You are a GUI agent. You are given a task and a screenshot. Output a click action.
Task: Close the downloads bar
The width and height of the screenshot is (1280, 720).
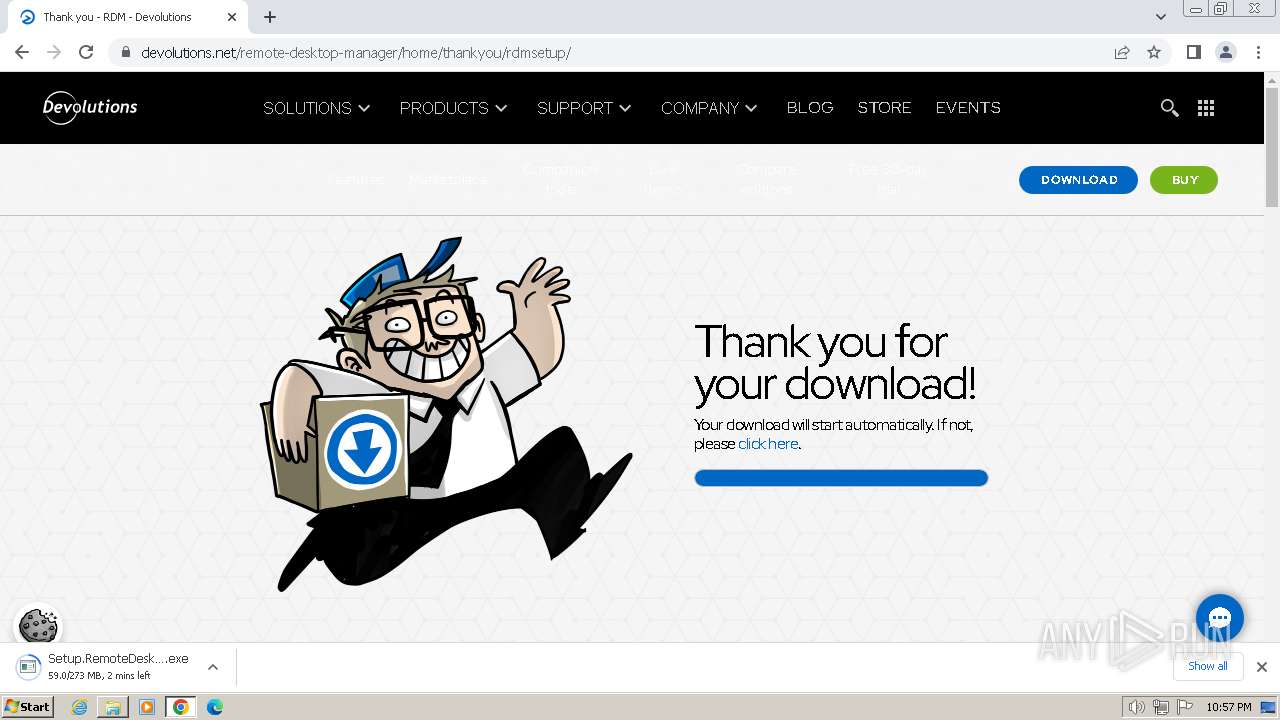point(1262,667)
